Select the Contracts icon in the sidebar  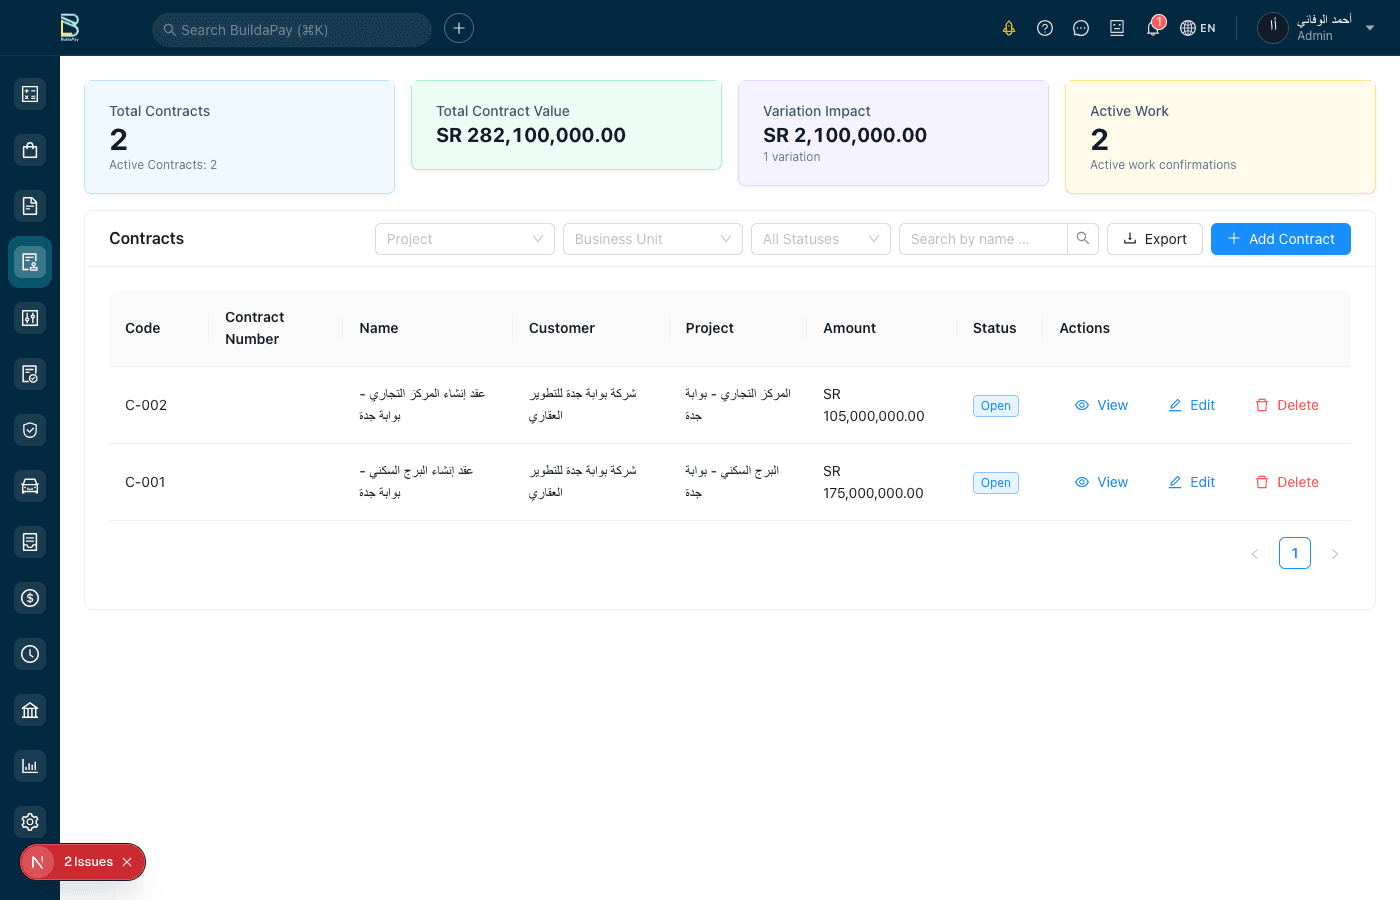29,261
